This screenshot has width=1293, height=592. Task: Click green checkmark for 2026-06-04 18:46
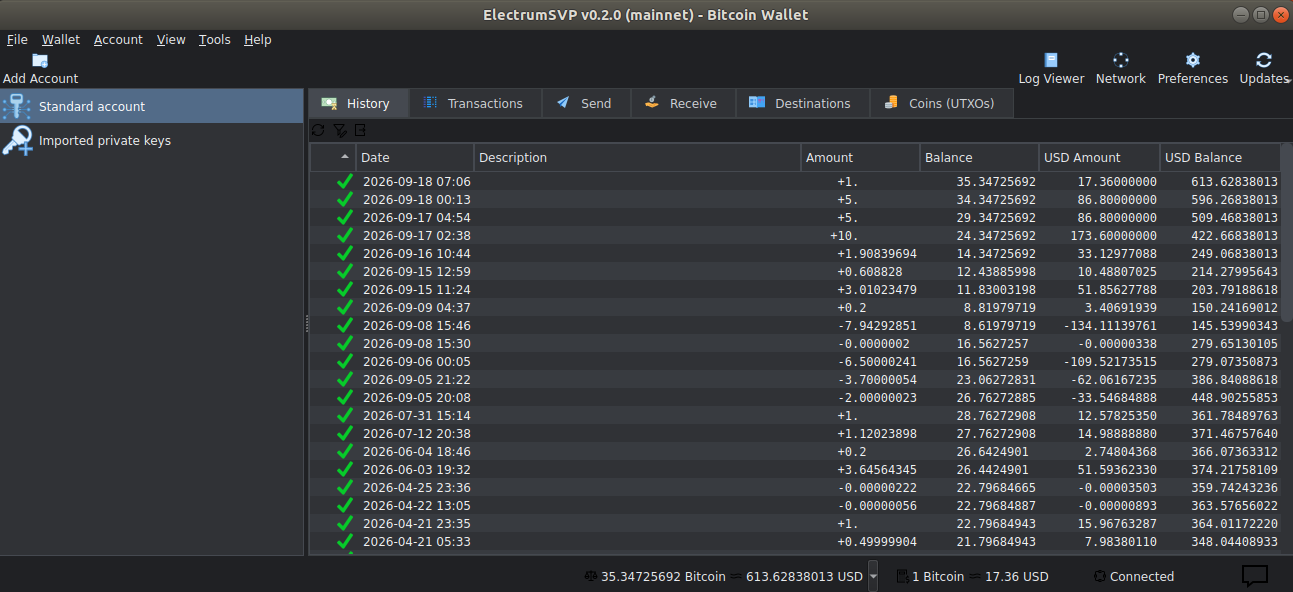345,452
